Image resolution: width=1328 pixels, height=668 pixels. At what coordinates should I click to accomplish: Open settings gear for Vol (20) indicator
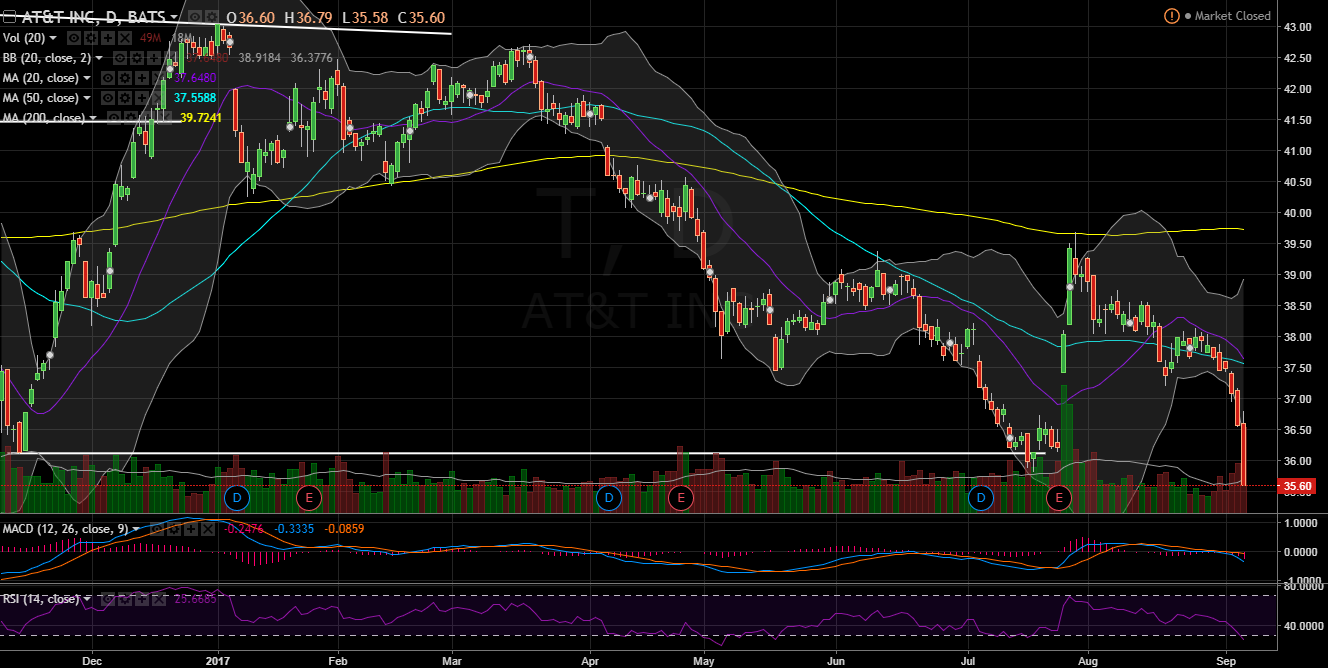pos(91,37)
